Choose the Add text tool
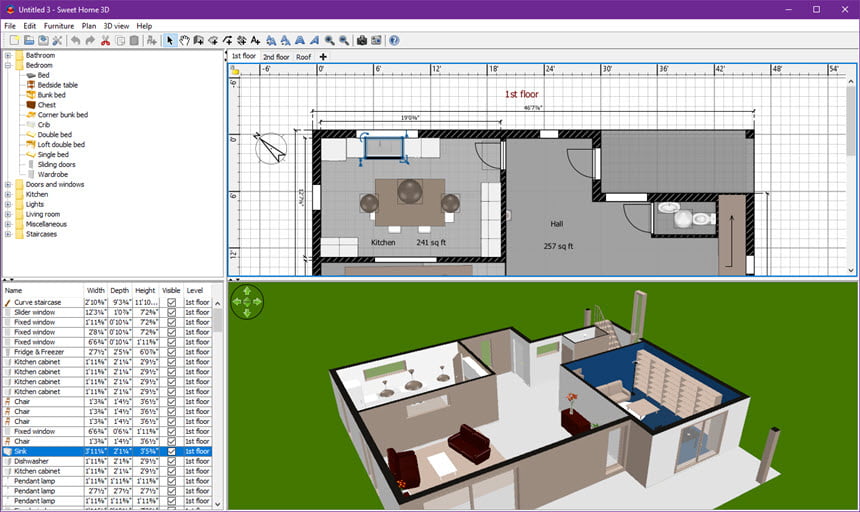 256,40
